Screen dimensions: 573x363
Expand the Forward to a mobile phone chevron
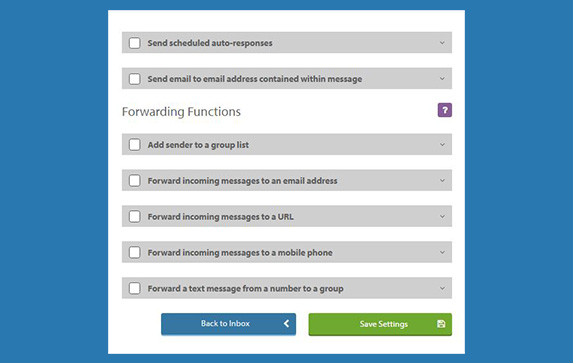pyautogui.click(x=442, y=252)
